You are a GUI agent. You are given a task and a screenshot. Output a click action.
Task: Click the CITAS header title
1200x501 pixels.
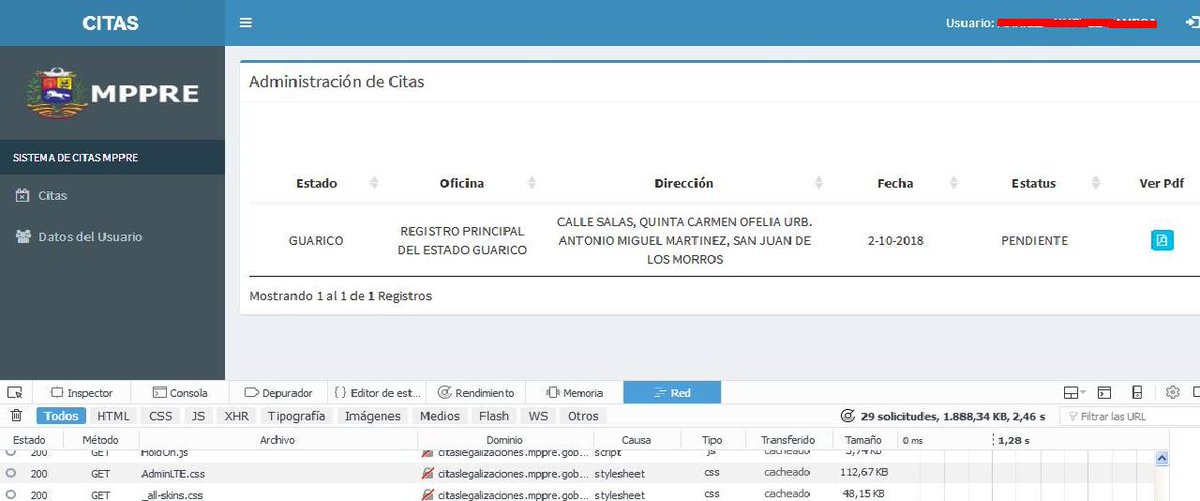111,23
